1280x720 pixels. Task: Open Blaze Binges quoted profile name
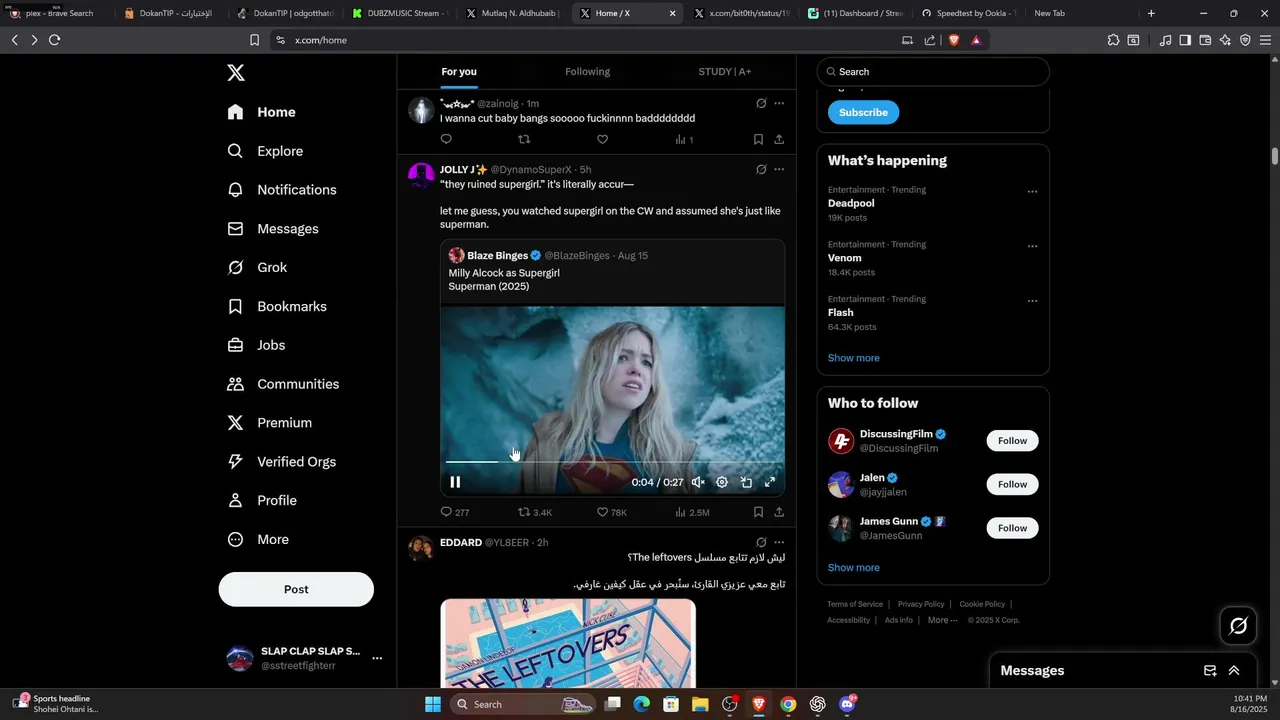coord(497,256)
